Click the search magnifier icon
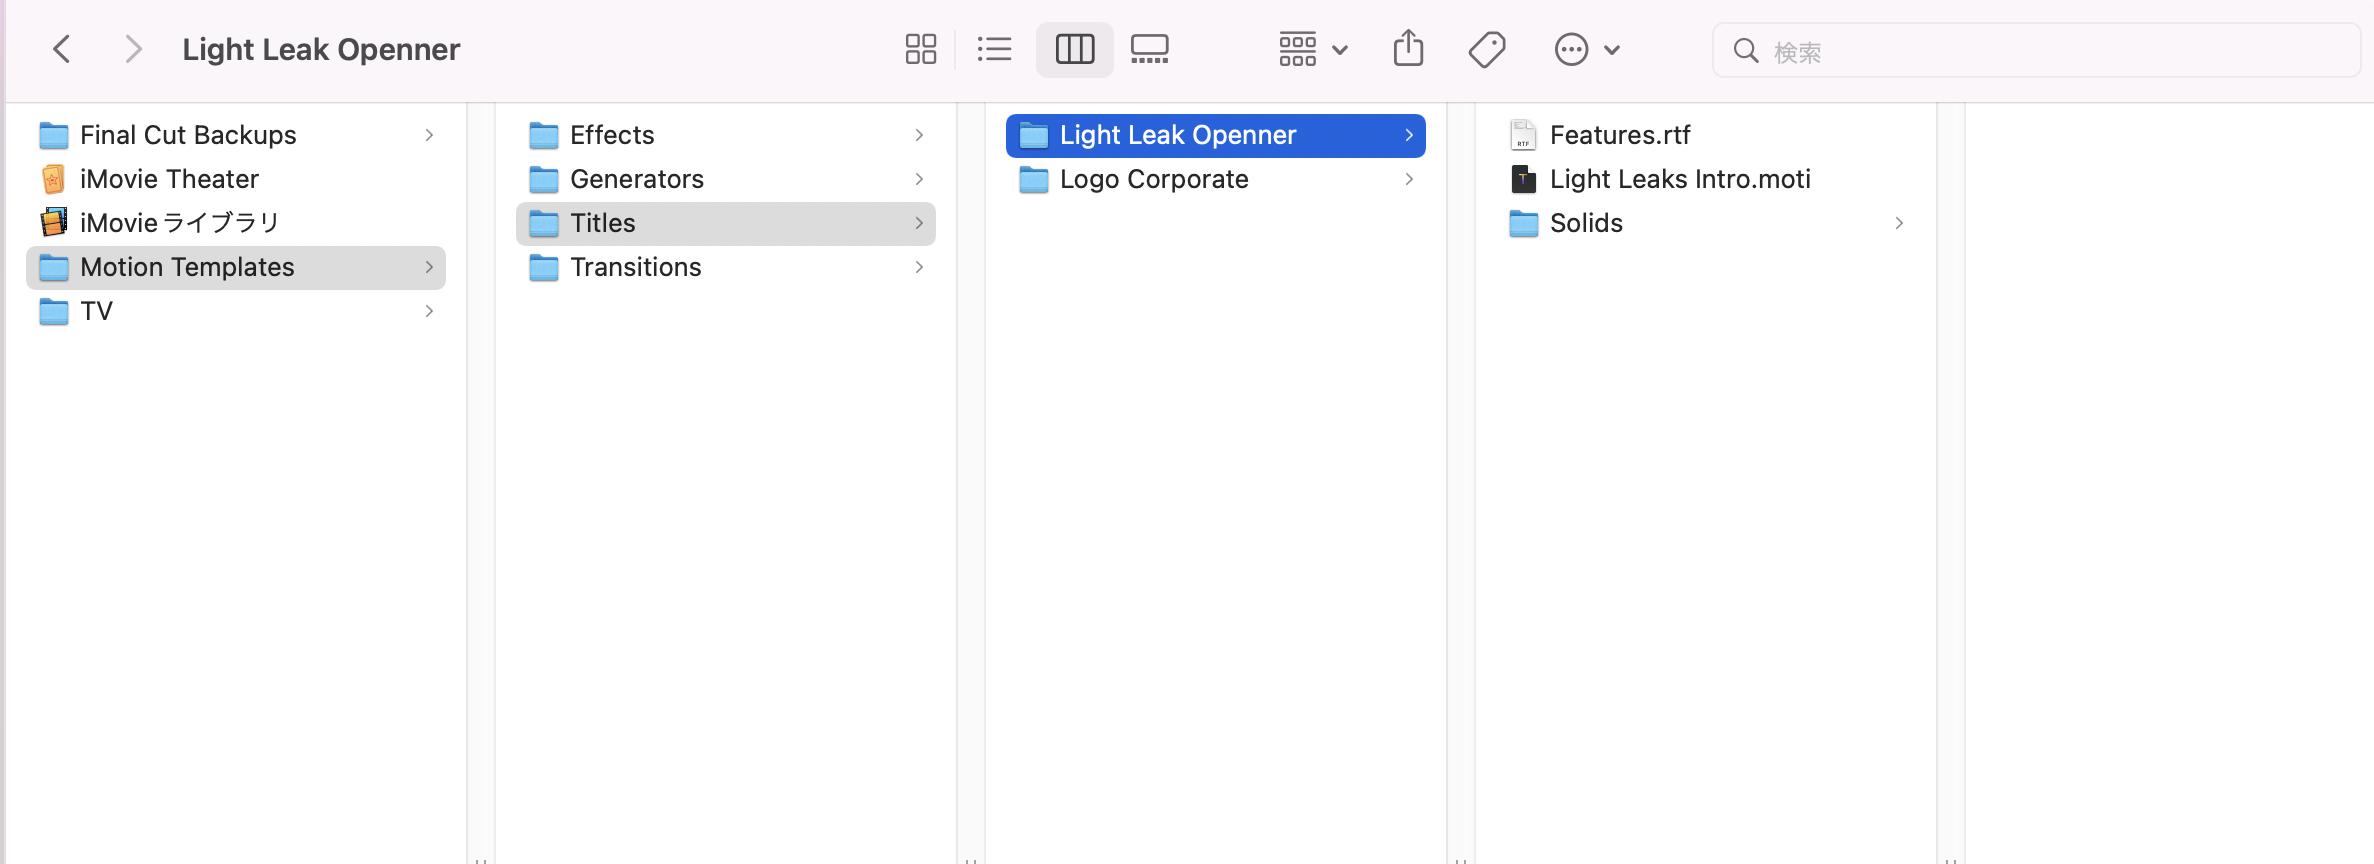The image size is (2374, 864). (1746, 50)
